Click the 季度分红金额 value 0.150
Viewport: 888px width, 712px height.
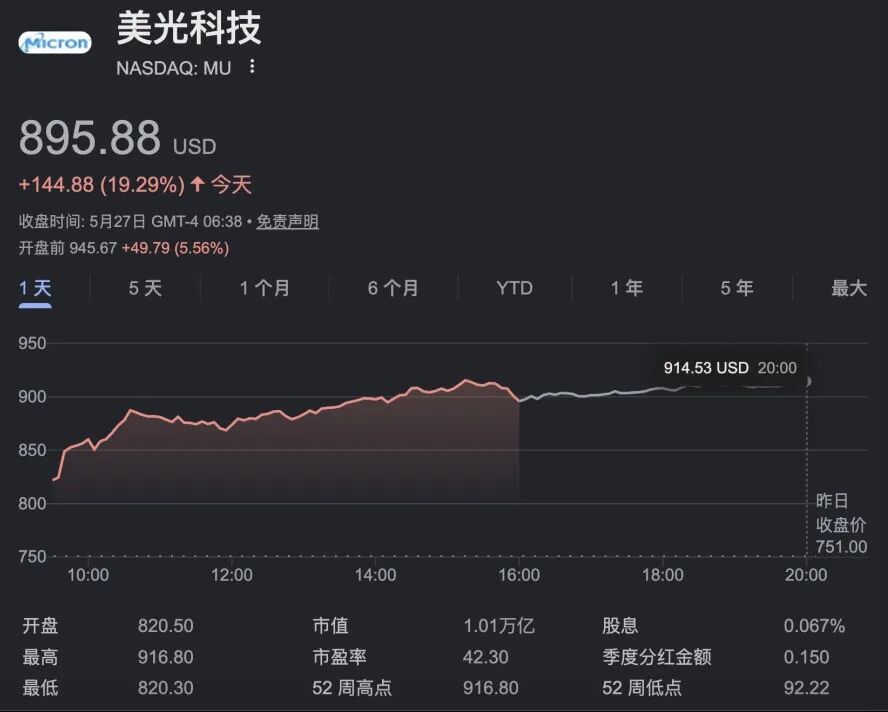pyautogui.click(x=806, y=657)
